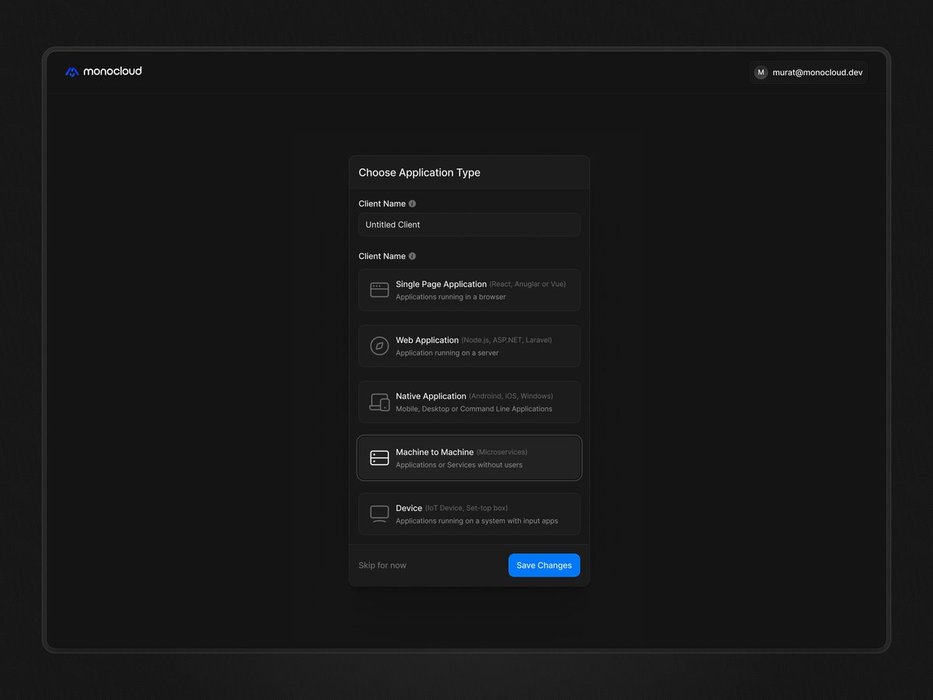Click the Machine to Machine server icon
The height and width of the screenshot is (700, 933).
click(379, 458)
